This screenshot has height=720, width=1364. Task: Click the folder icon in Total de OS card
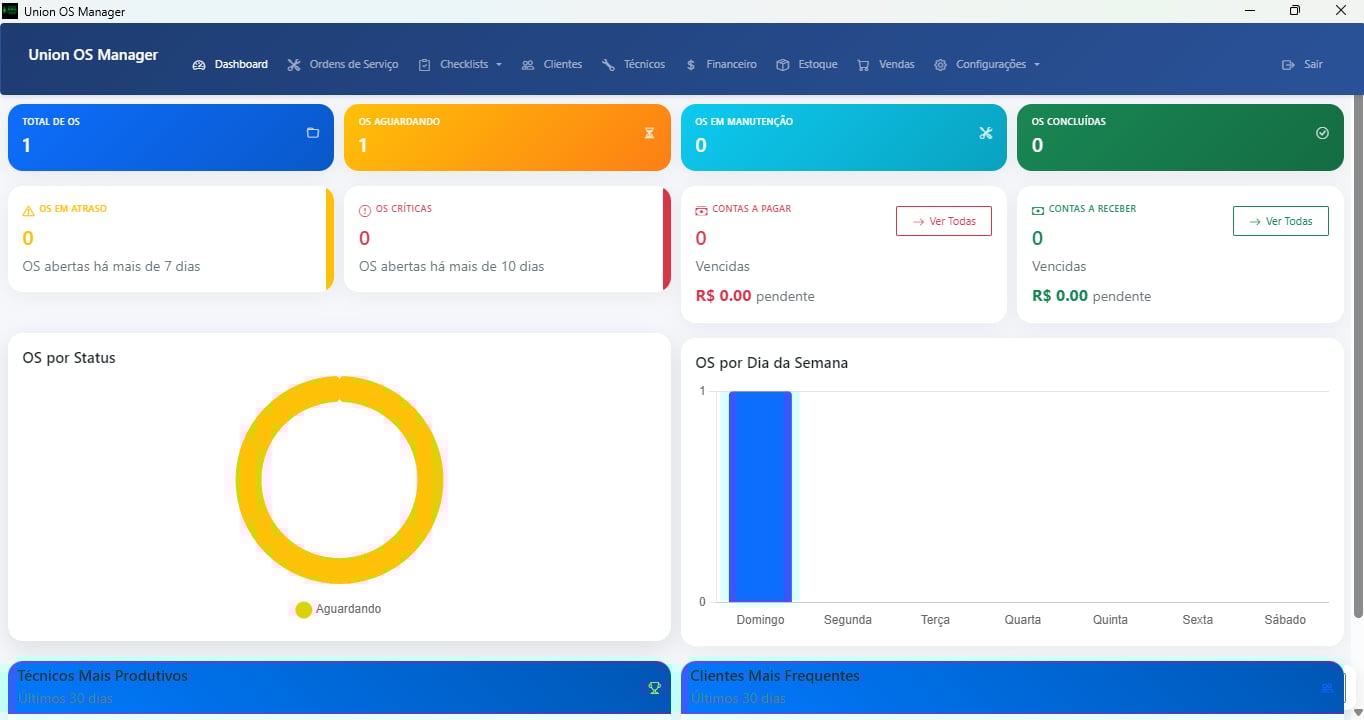[312, 133]
